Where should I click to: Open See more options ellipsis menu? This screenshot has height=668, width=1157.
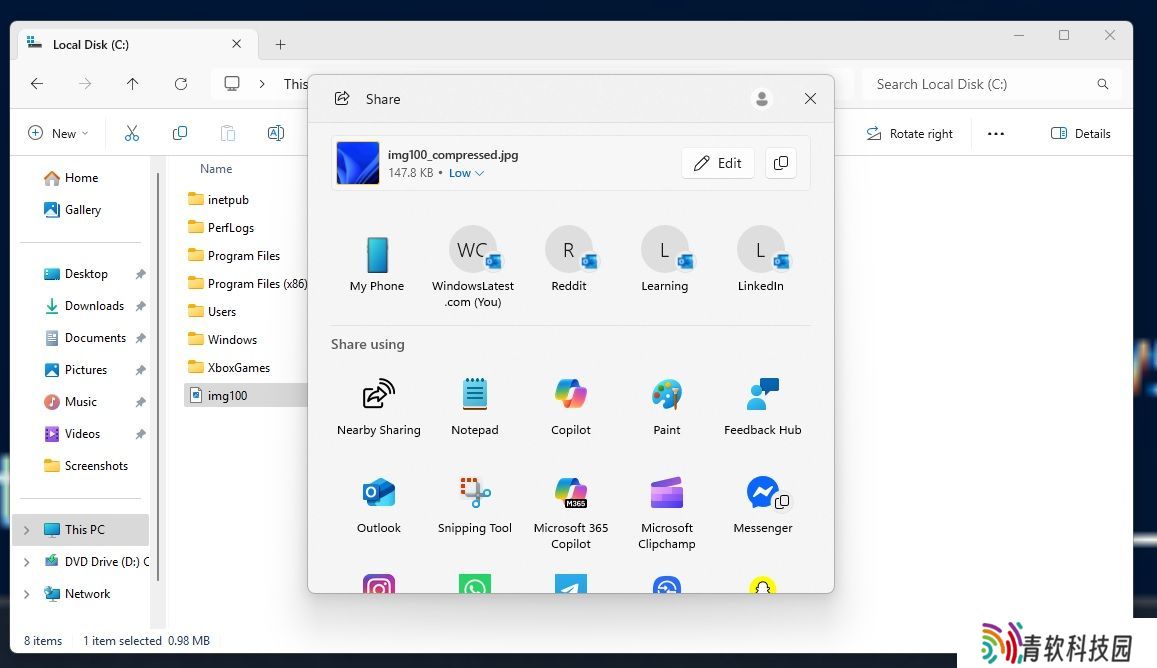click(995, 133)
